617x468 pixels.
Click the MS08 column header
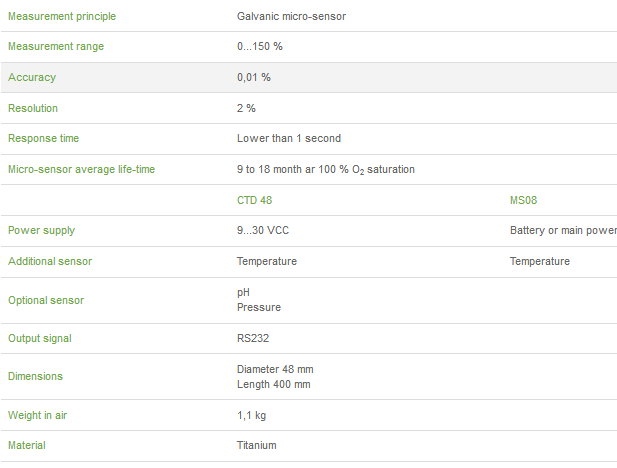(x=524, y=200)
